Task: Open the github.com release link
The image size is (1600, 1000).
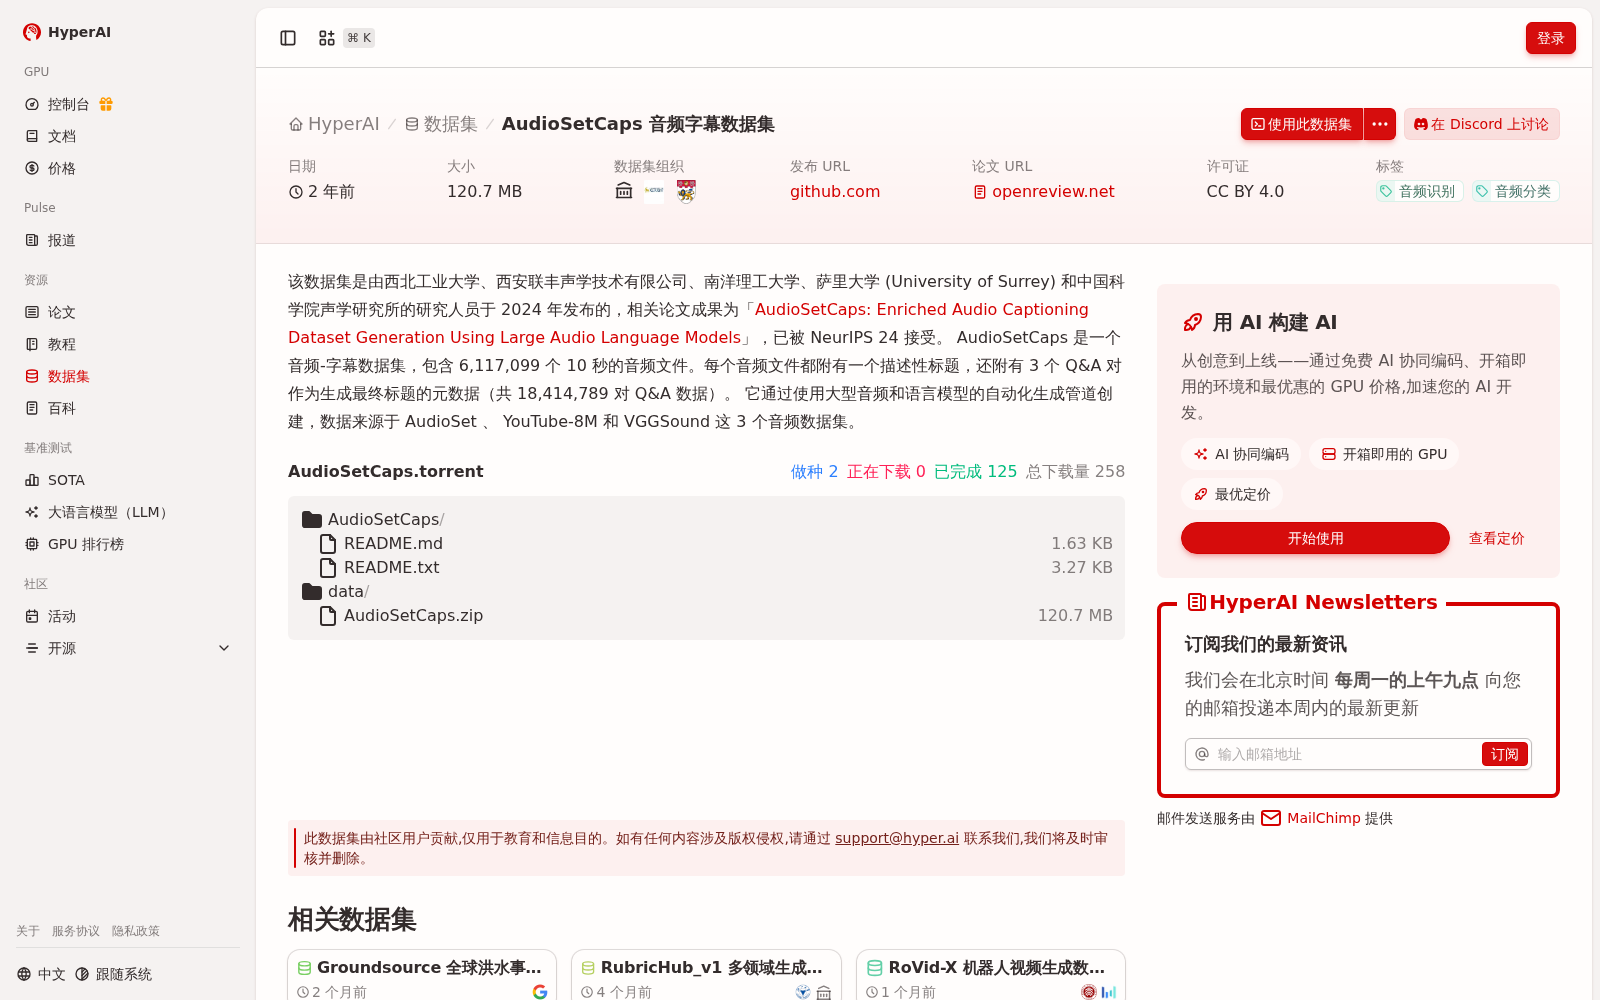Action: coord(835,191)
